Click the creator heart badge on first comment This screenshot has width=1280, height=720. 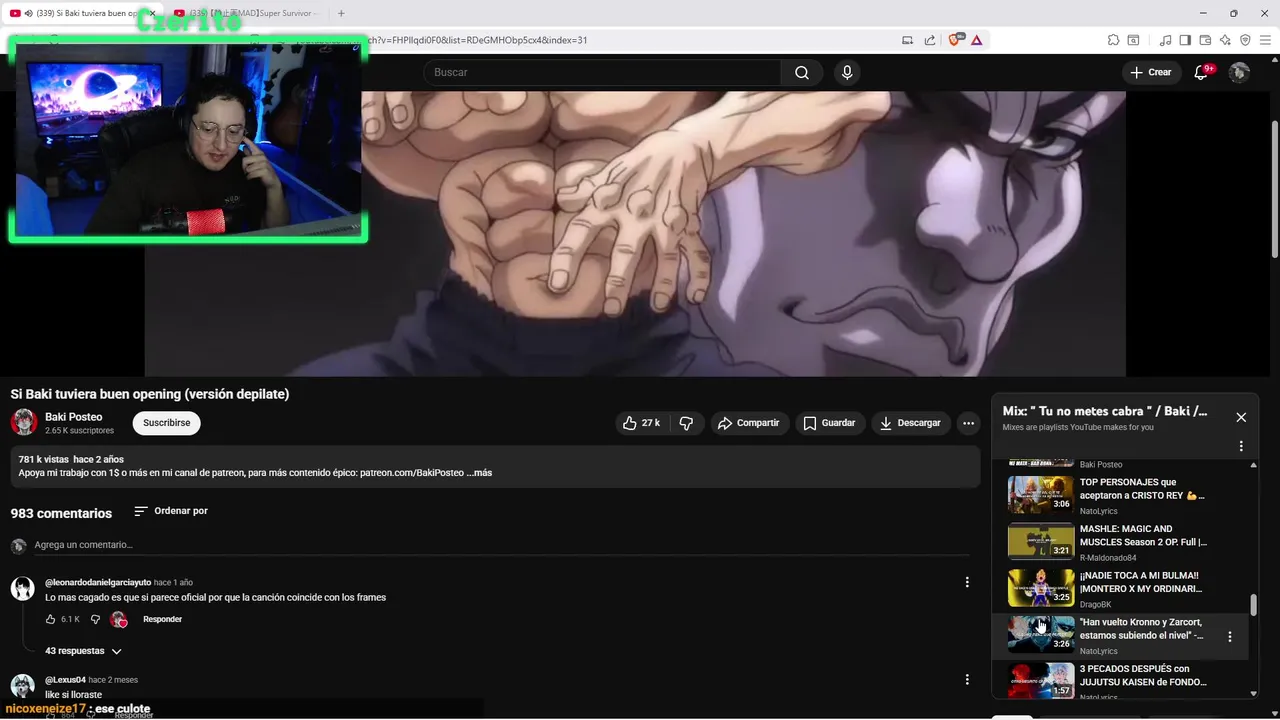[x=119, y=619]
